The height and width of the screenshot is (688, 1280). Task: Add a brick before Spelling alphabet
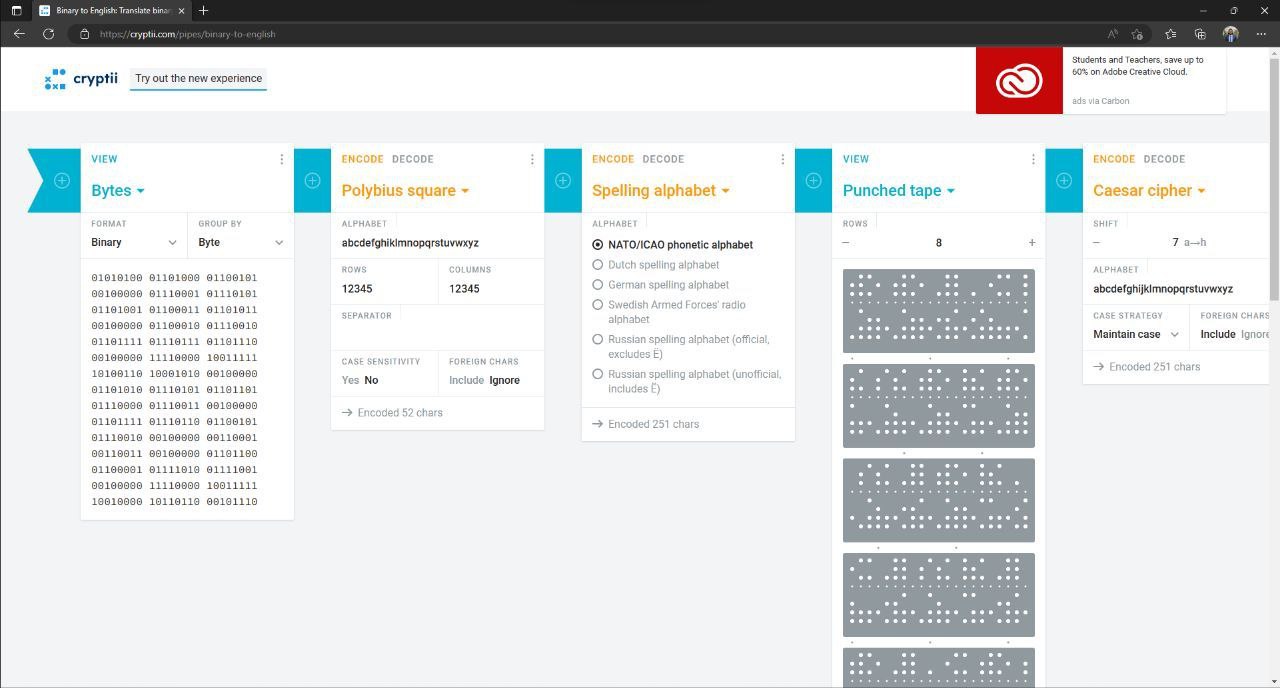(563, 181)
